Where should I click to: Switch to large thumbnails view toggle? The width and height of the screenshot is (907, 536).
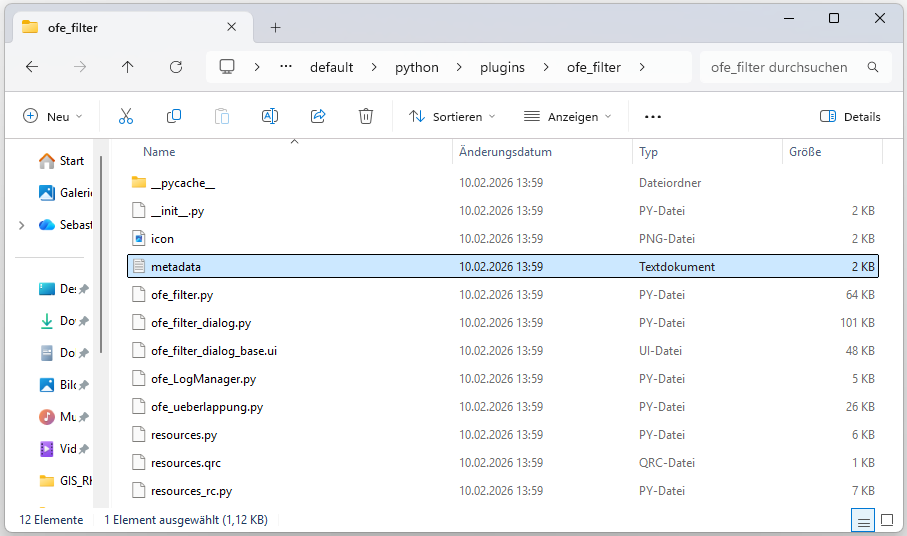[886, 520]
